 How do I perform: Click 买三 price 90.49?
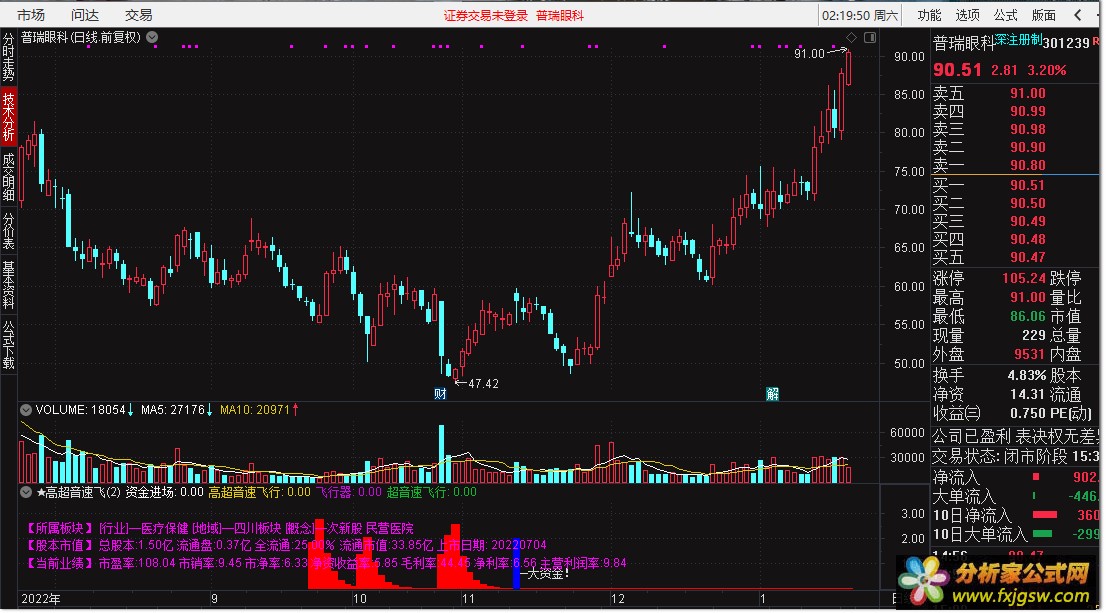tap(1028, 221)
